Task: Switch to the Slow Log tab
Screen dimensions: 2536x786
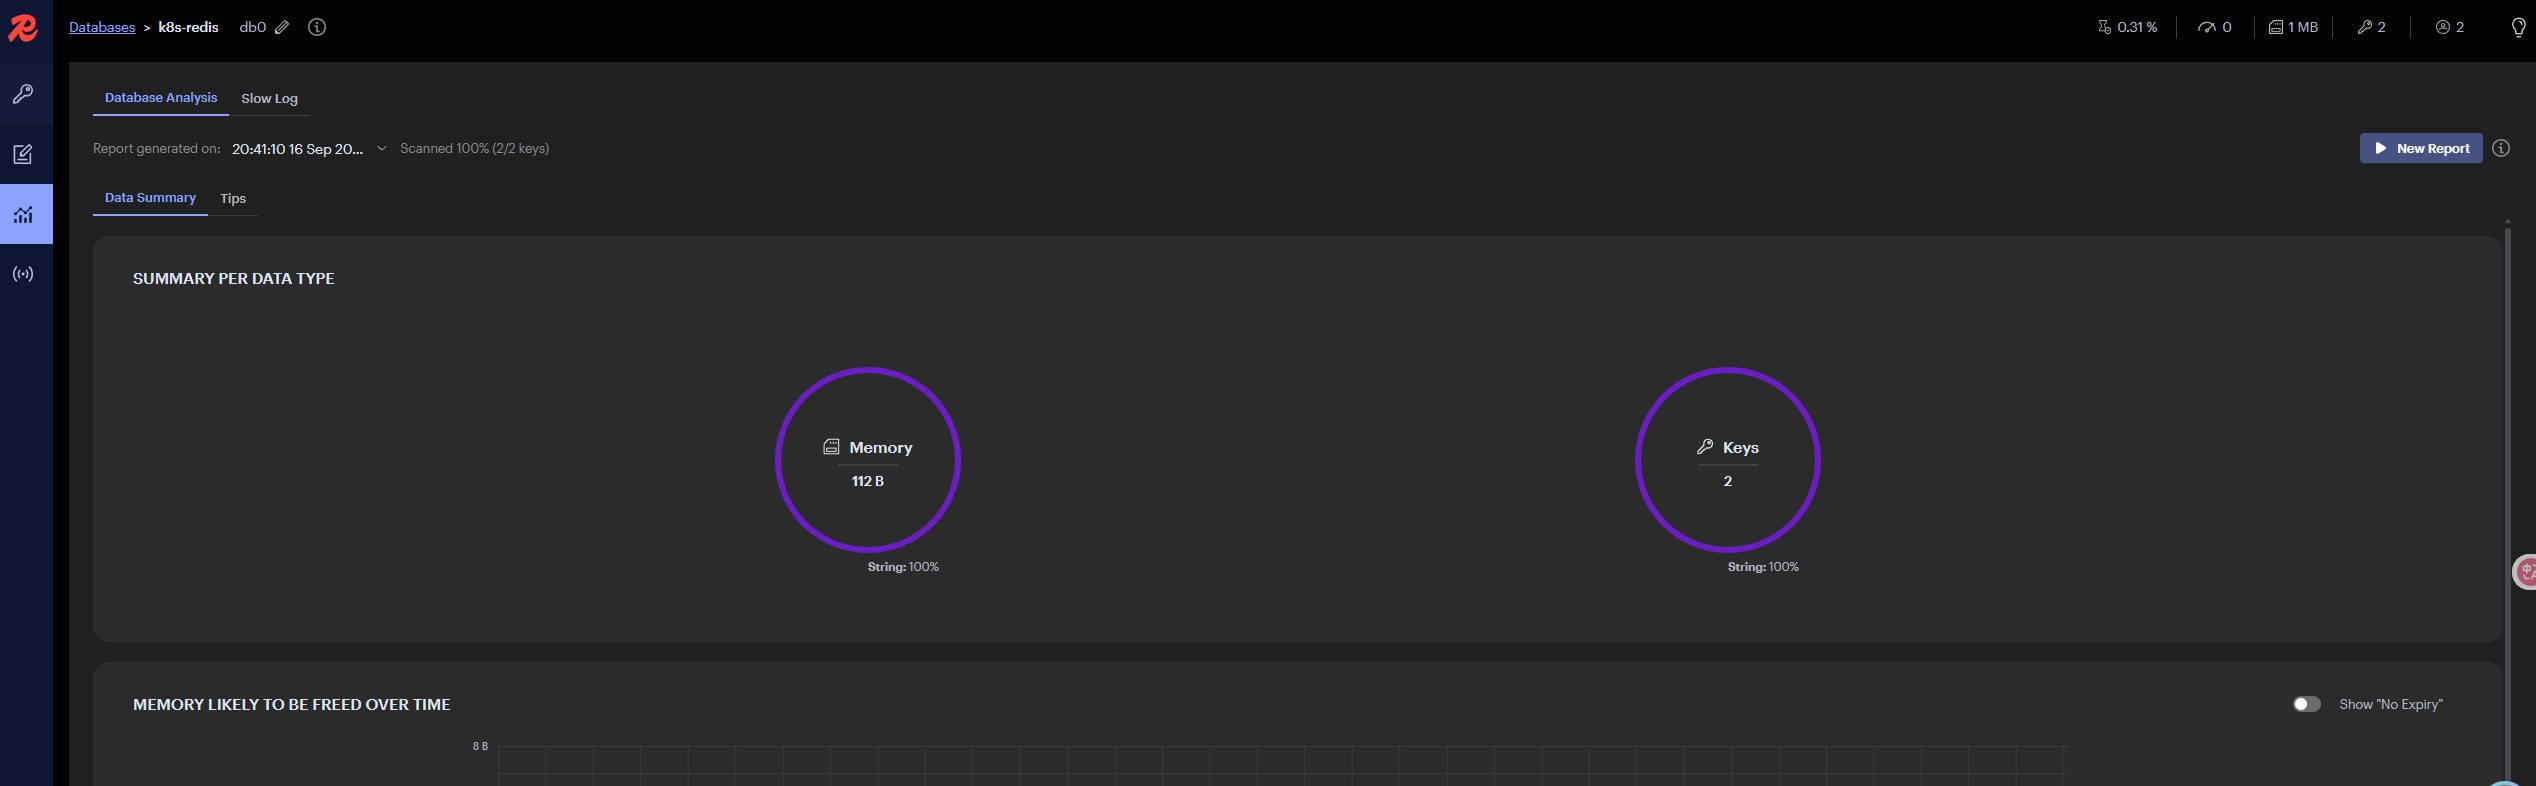Action: coord(269,98)
